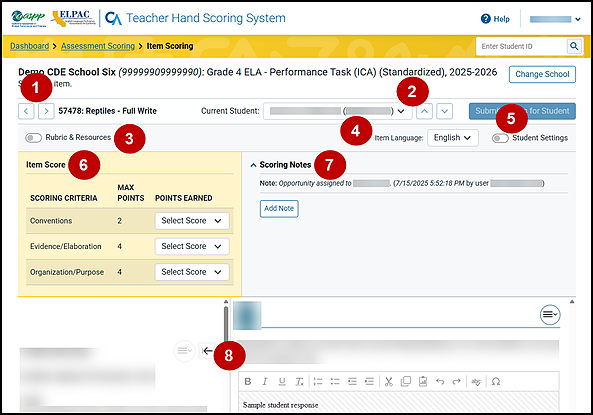Image resolution: width=593 pixels, height=415 pixels.
Task: Toggle the Student Settings switch
Action: coord(500,138)
